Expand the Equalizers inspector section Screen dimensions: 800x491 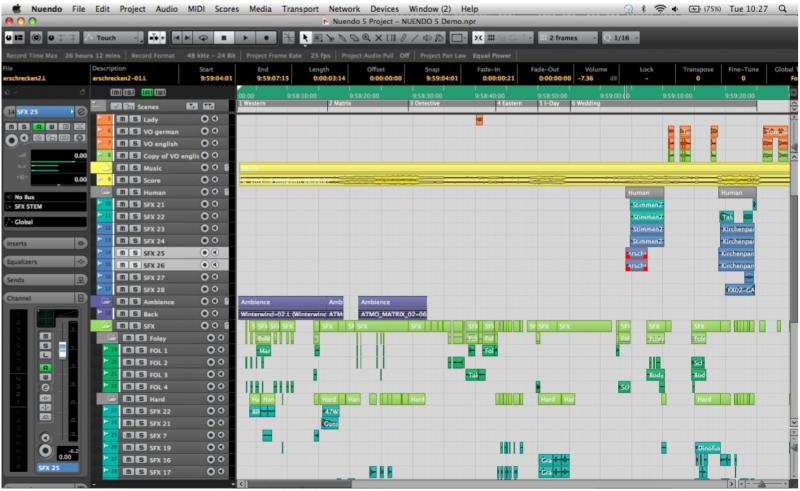pos(45,262)
